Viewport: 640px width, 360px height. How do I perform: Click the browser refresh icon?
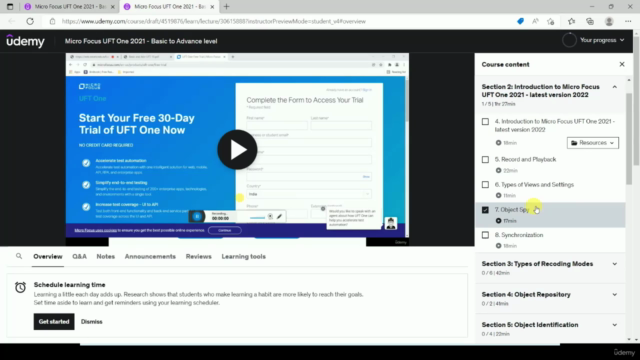click(30, 21)
